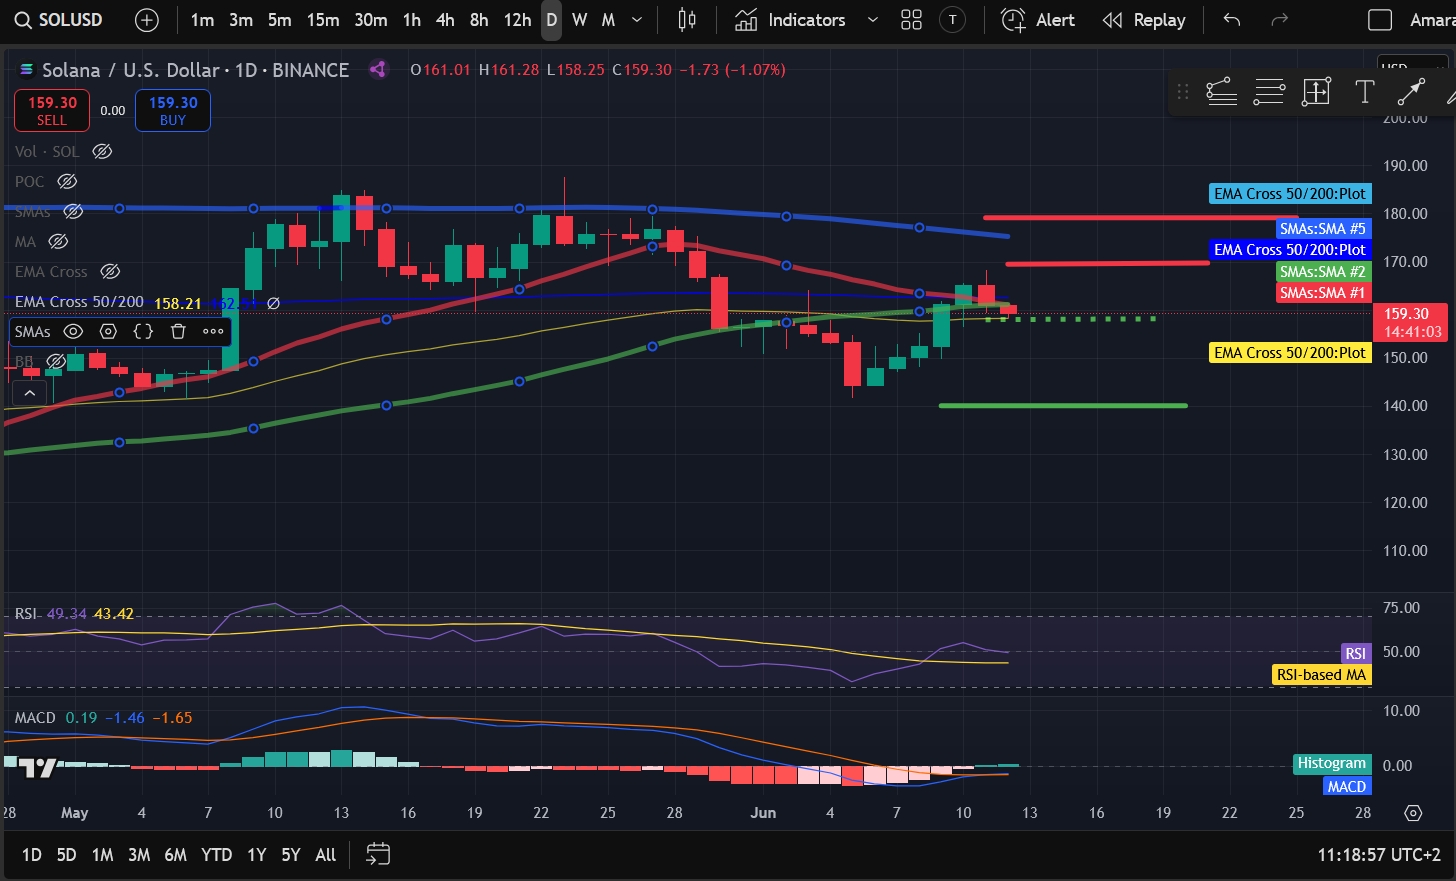Screen dimensions: 1456x881
Task: Open the layout setup square icon
Action: [1380, 20]
